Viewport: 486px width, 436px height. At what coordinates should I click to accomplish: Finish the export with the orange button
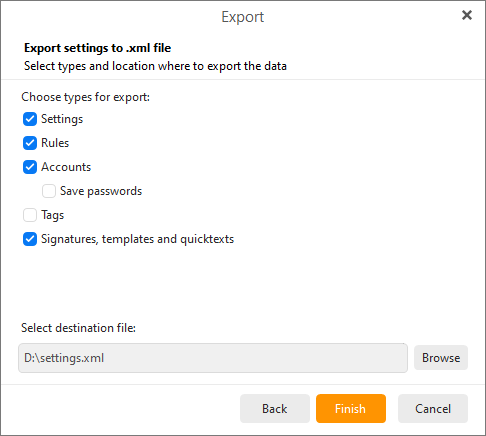coord(351,409)
